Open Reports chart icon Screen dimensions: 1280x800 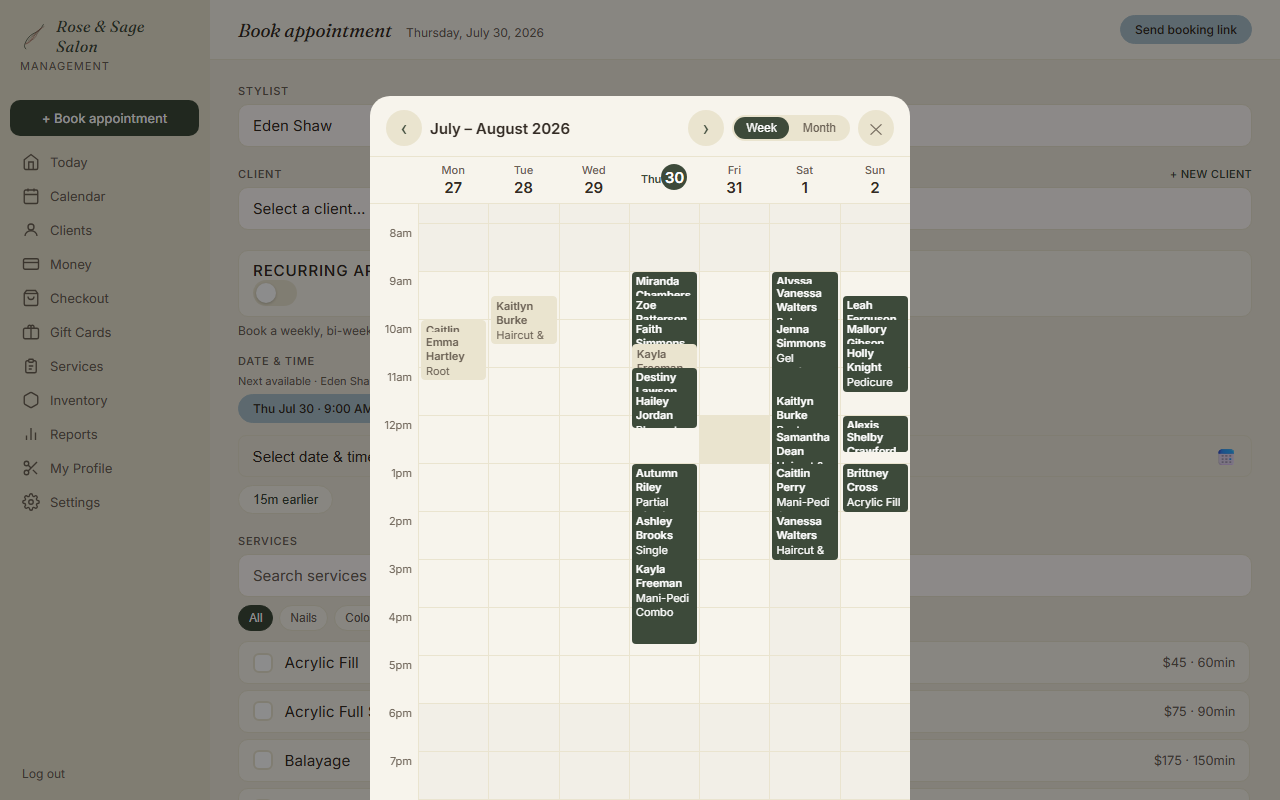click(x=31, y=434)
